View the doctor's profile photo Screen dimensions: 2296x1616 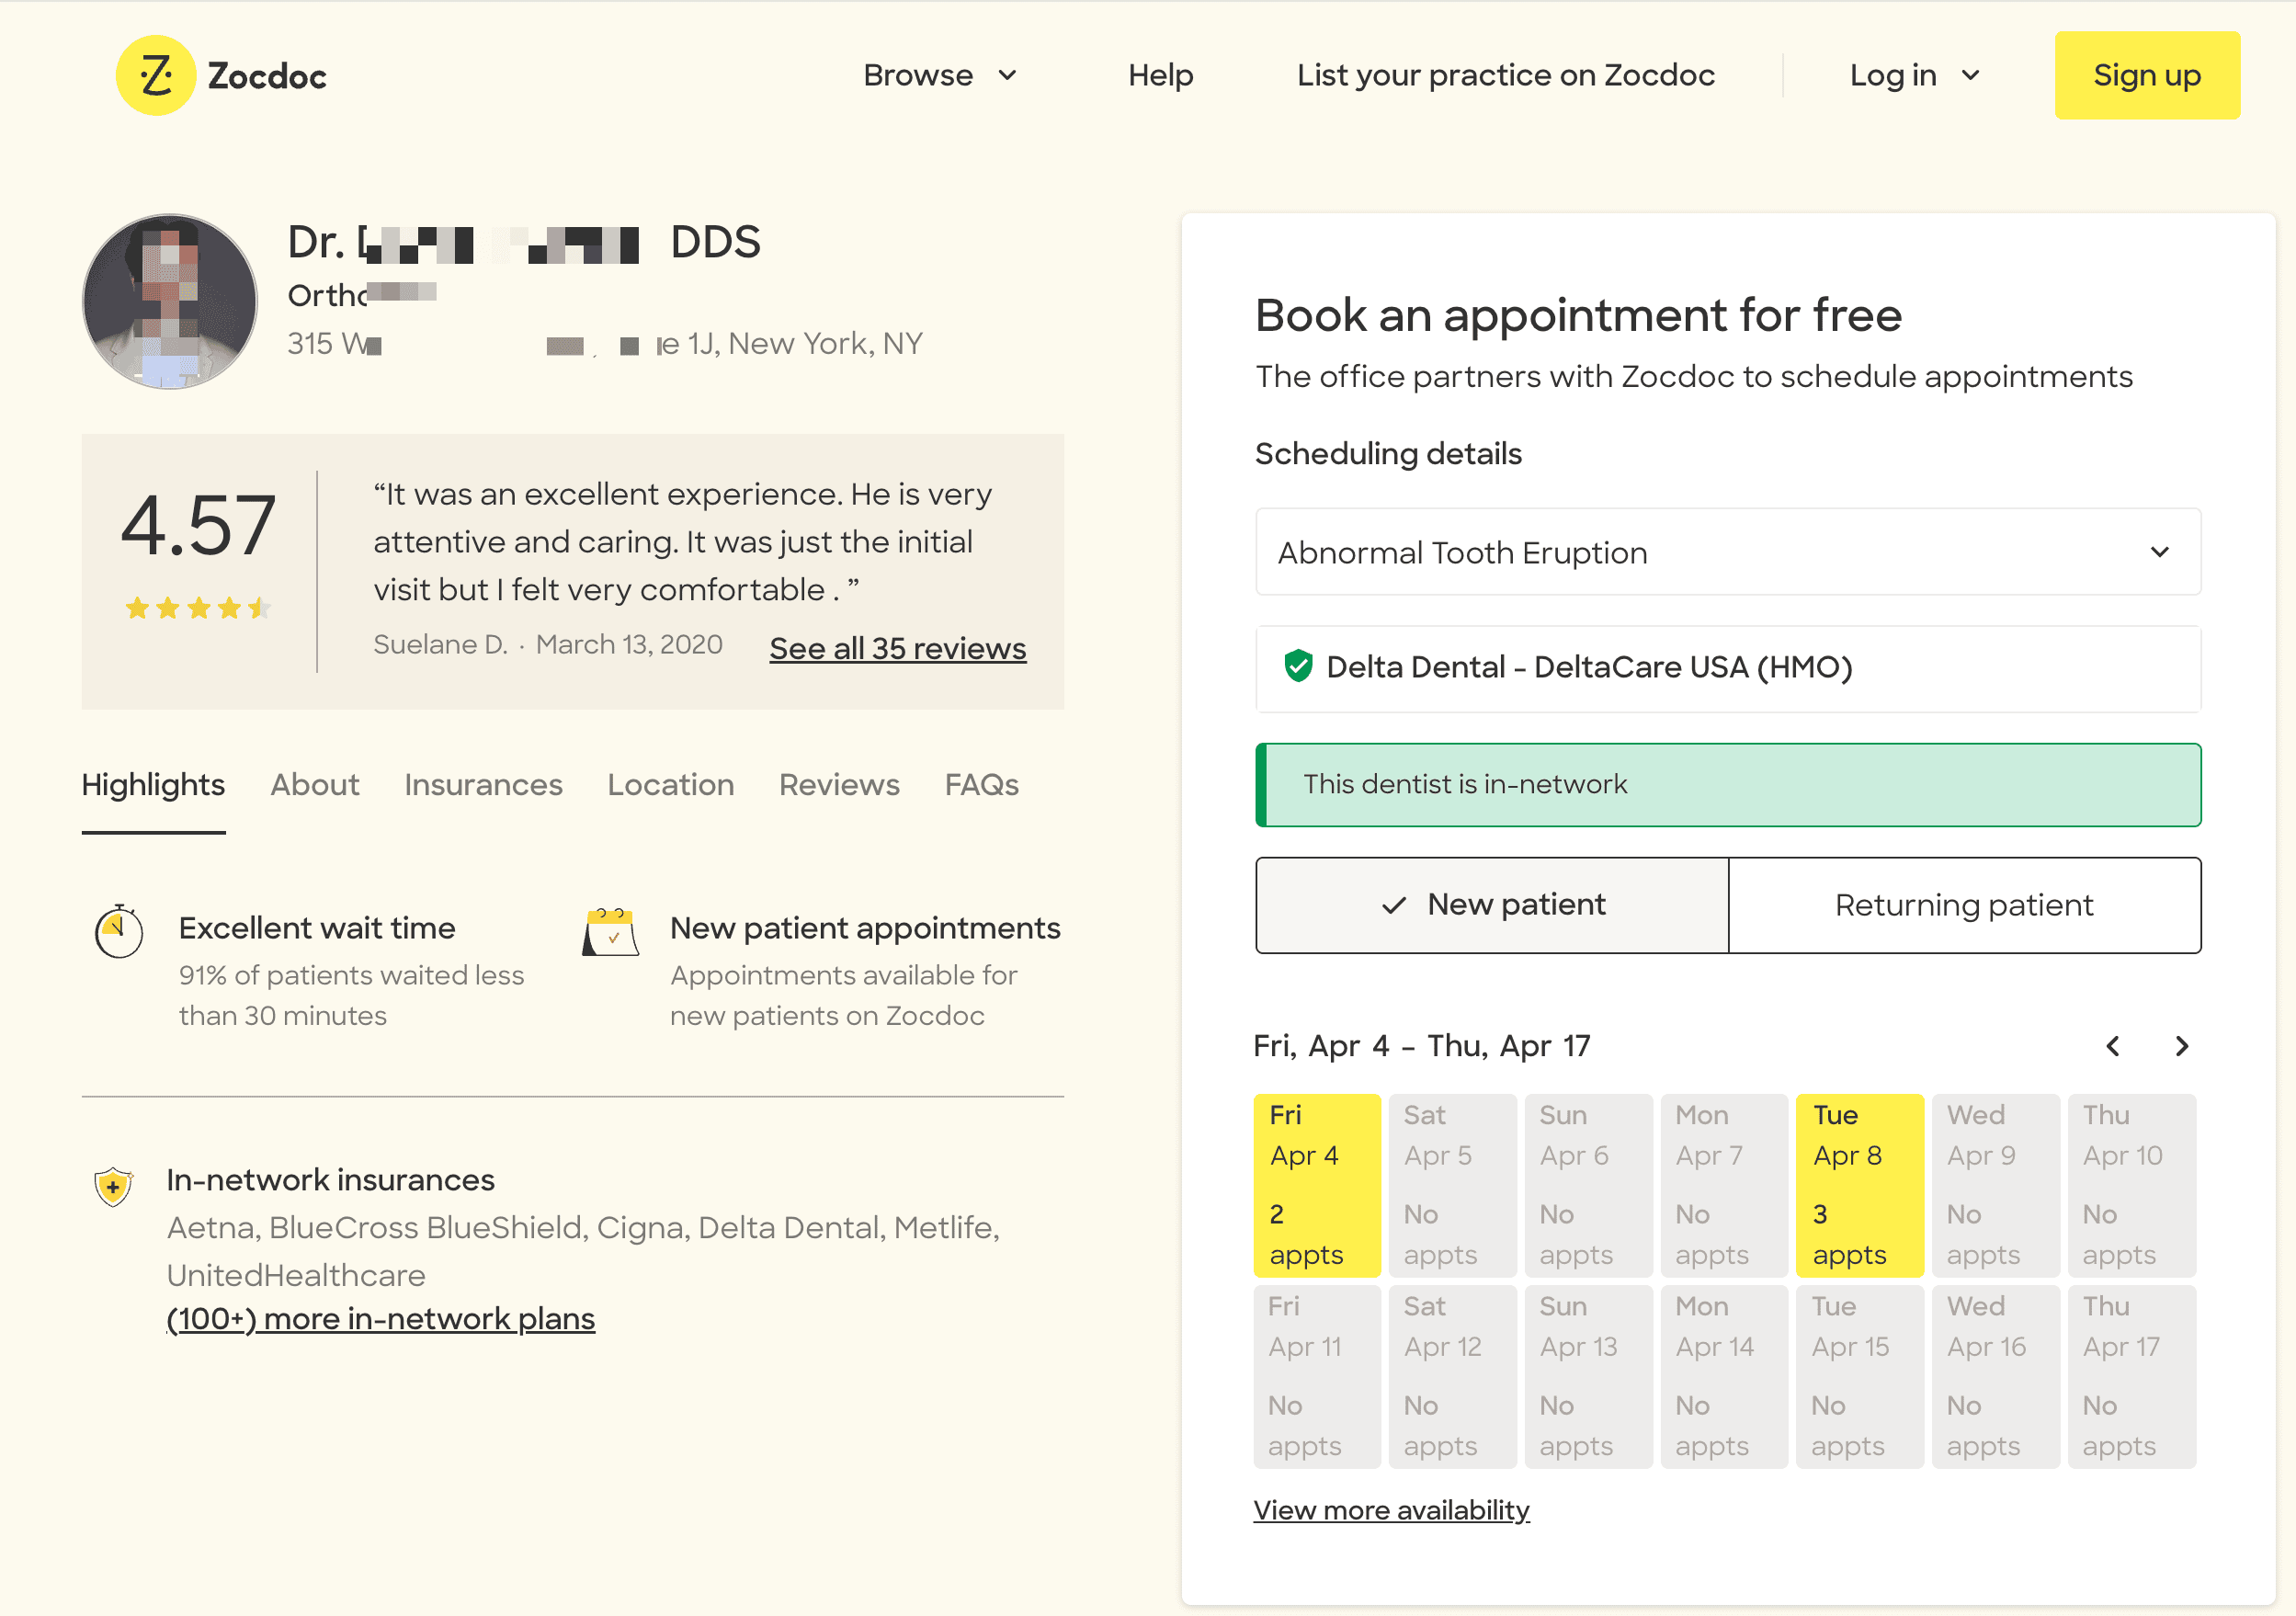click(x=169, y=301)
